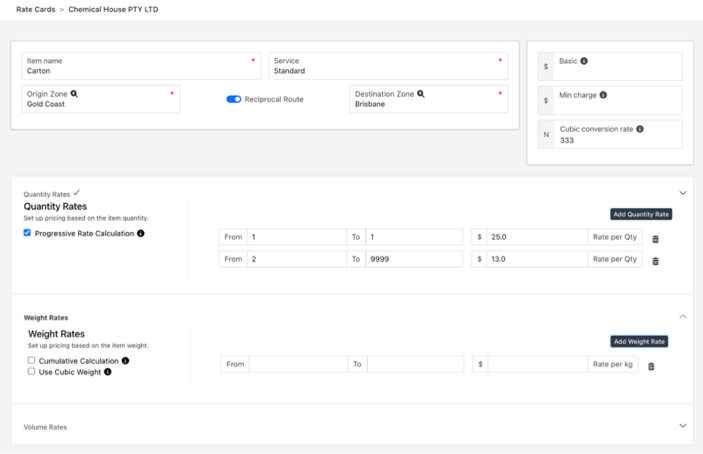Click the Basic info icon
Viewport: 703px width, 454px height.
point(584,61)
